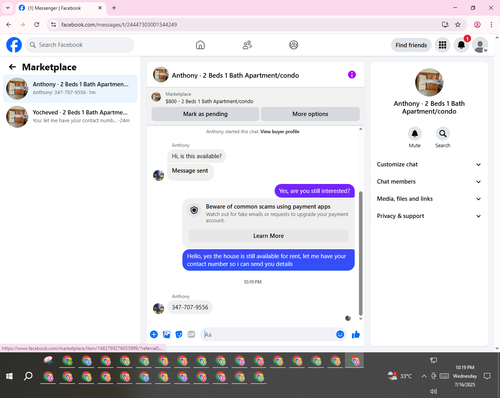
Task: Click Mark as pending button
Action: pyautogui.click(x=205, y=114)
